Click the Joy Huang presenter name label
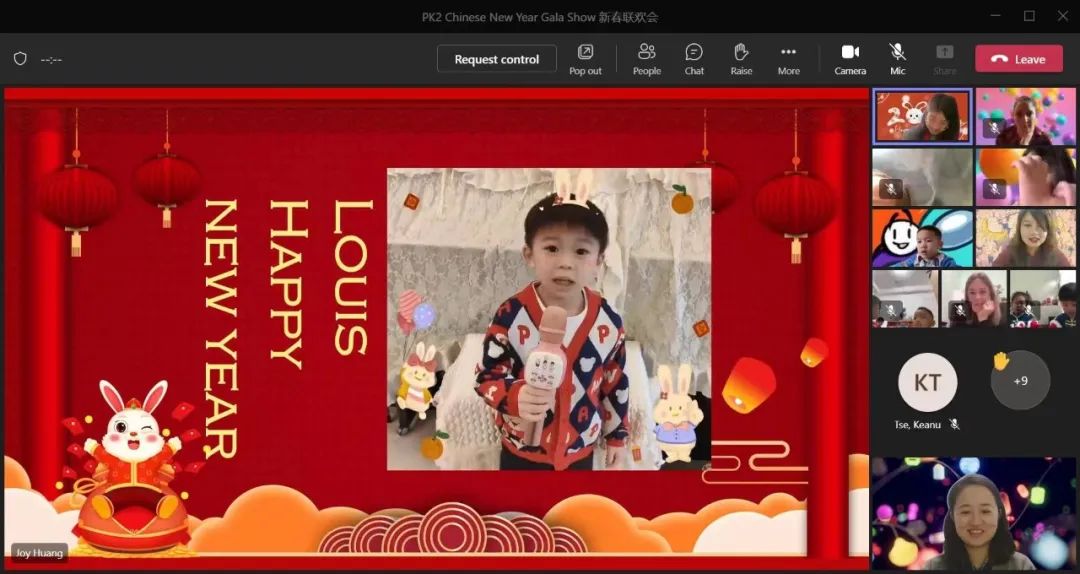Image resolution: width=1080 pixels, height=574 pixels. tap(39, 553)
